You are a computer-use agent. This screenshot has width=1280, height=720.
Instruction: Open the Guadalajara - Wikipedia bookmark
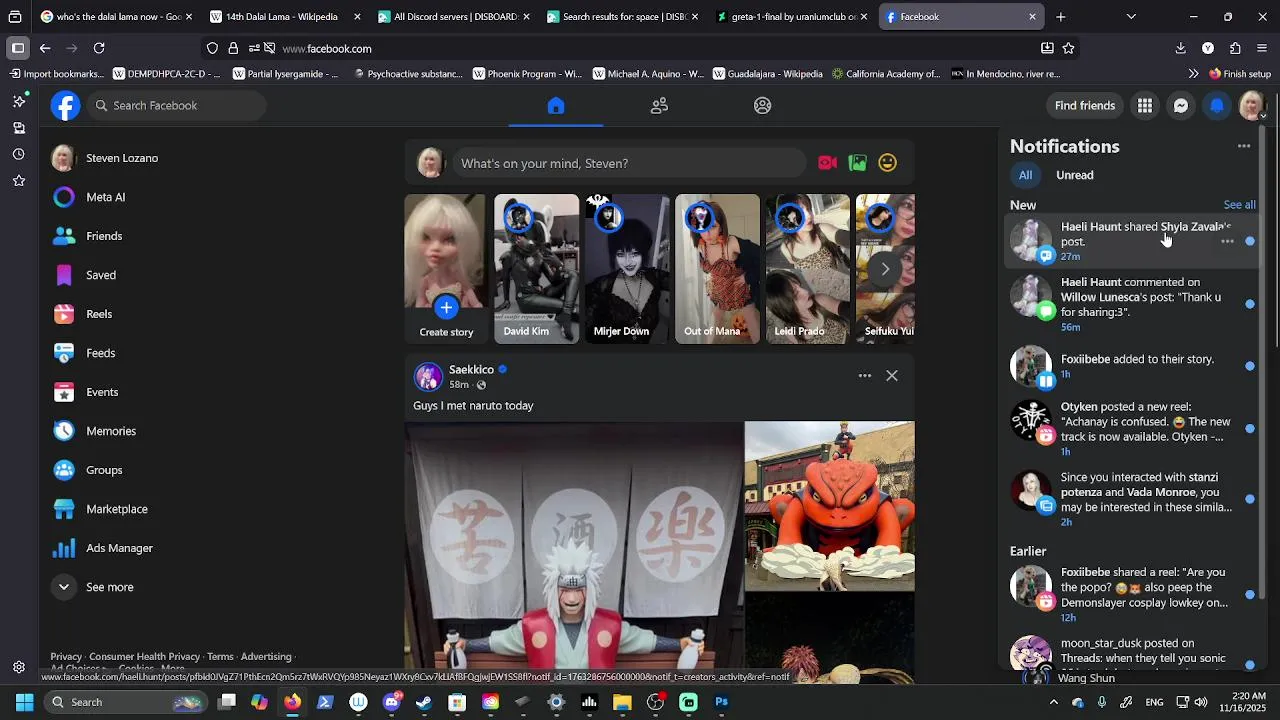tap(767, 74)
